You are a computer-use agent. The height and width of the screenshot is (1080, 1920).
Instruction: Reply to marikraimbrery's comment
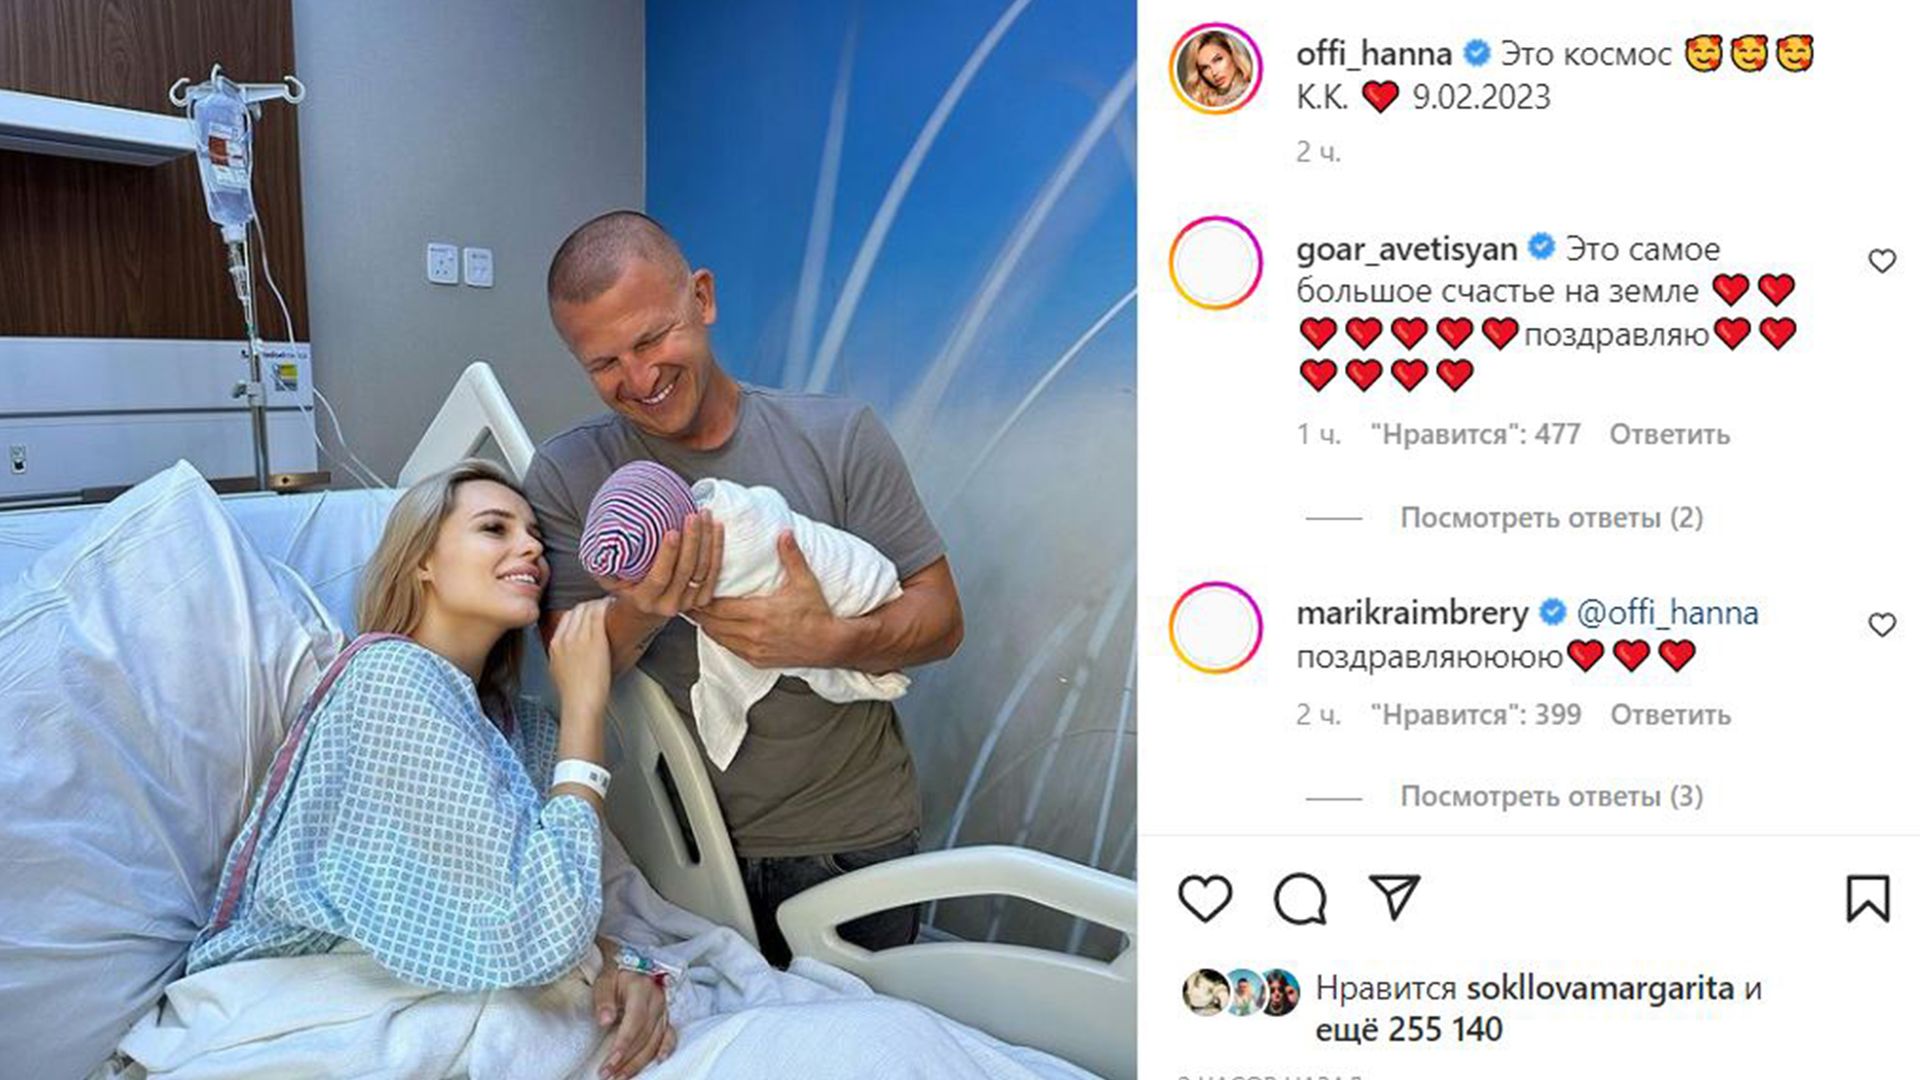pyautogui.click(x=1670, y=715)
